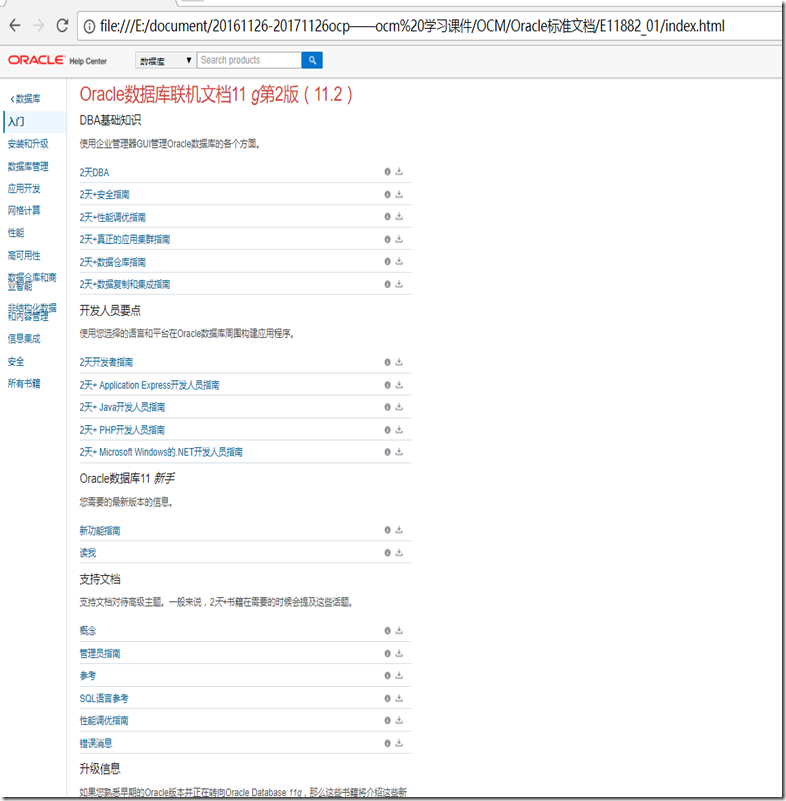Open the SQL语言参考 link

click(x=104, y=698)
